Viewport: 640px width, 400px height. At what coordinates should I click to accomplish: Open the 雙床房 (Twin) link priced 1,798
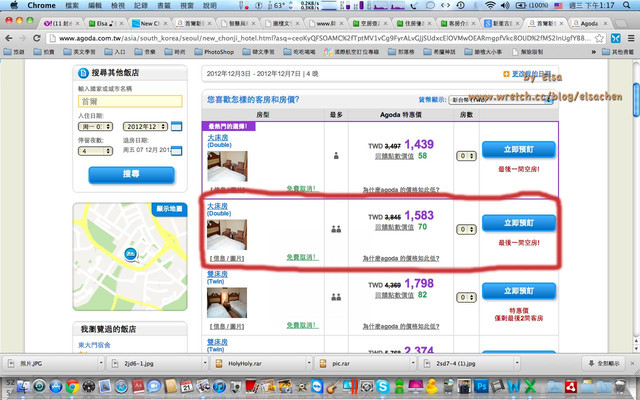pyautogui.click(x=217, y=274)
